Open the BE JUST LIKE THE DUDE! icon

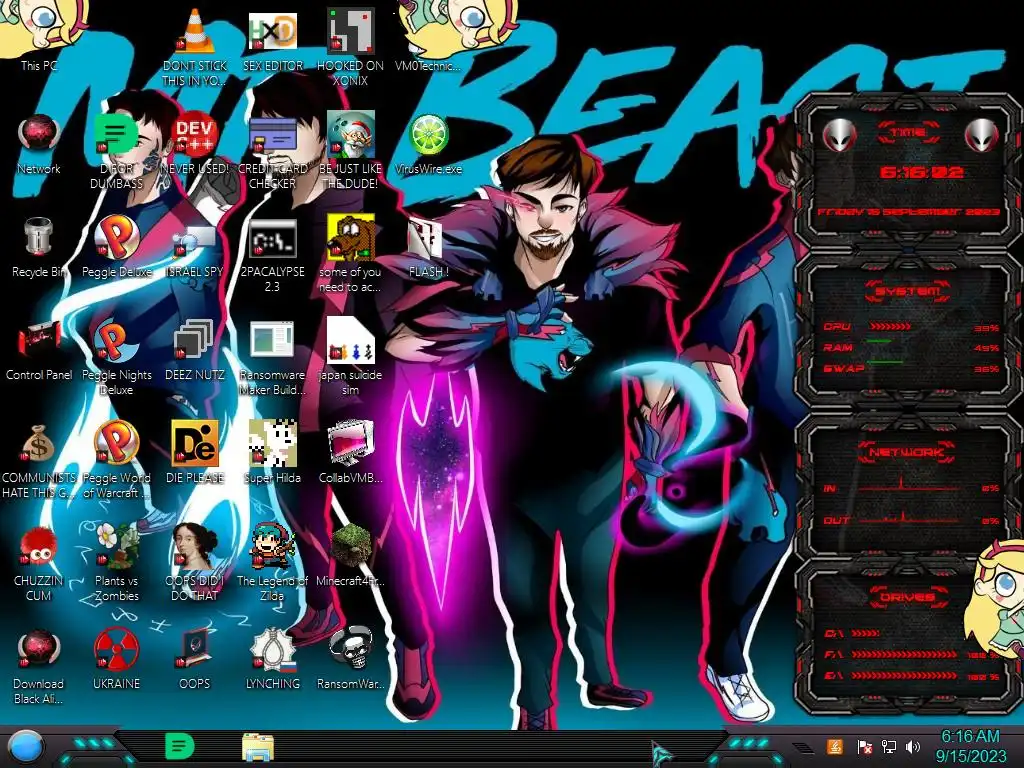click(350, 152)
